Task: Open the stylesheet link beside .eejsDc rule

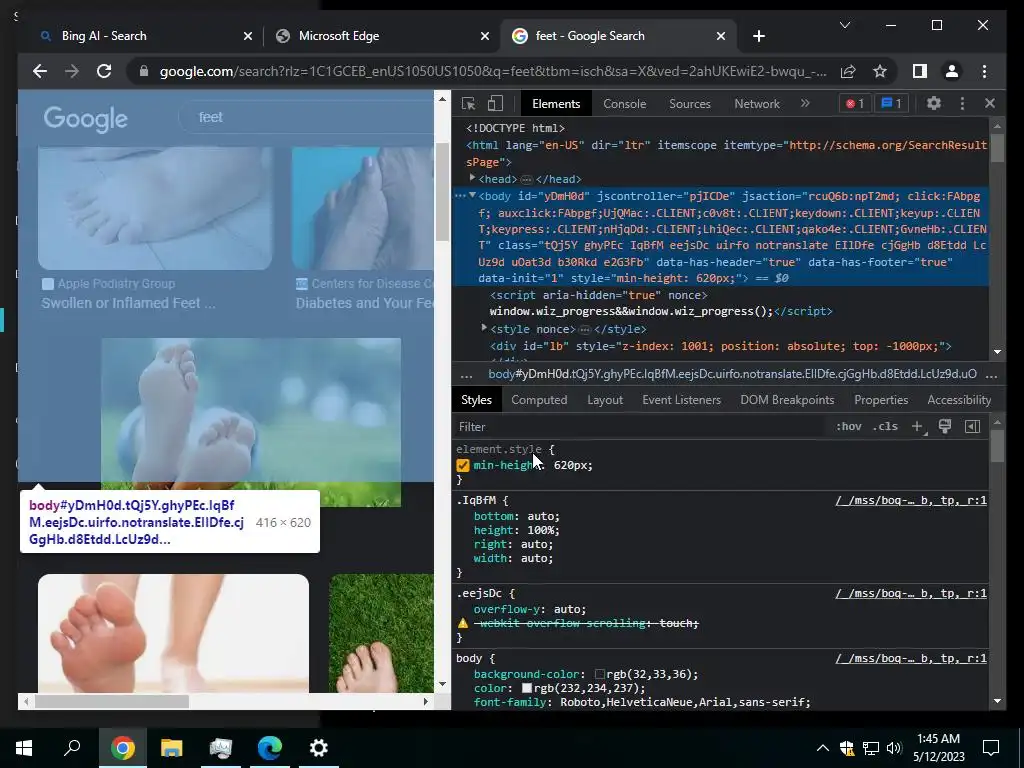Action: pyautogui.click(x=910, y=593)
